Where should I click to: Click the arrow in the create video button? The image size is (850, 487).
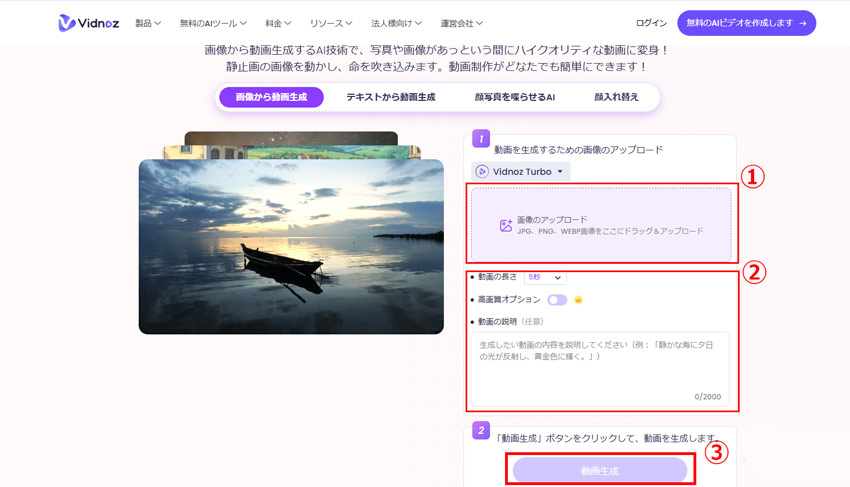pyautogui.click(x=803, y=23)
